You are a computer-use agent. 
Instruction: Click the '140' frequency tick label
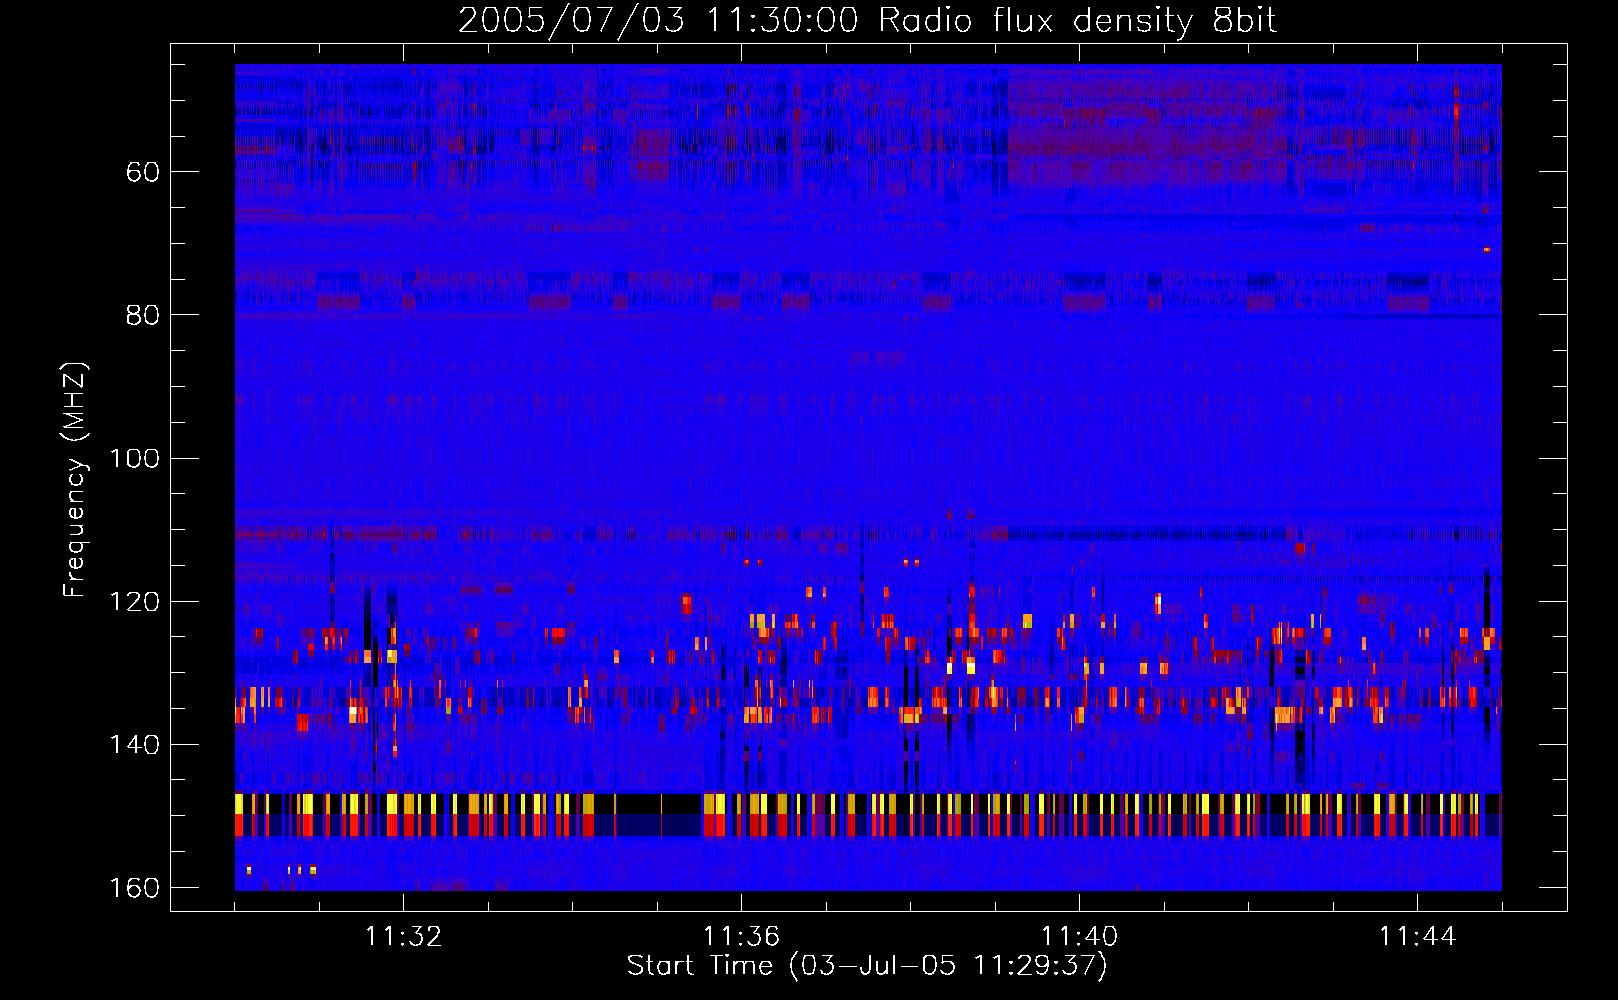135,745
